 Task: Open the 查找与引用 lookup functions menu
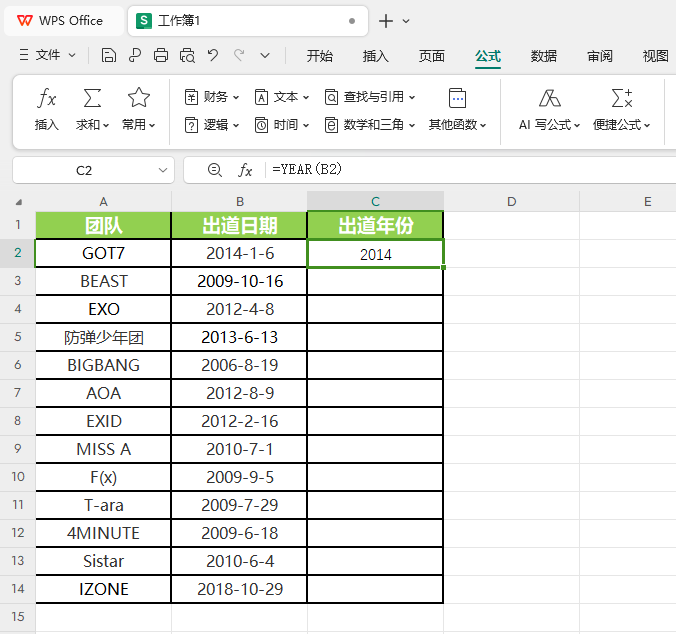tap(369, 97)
